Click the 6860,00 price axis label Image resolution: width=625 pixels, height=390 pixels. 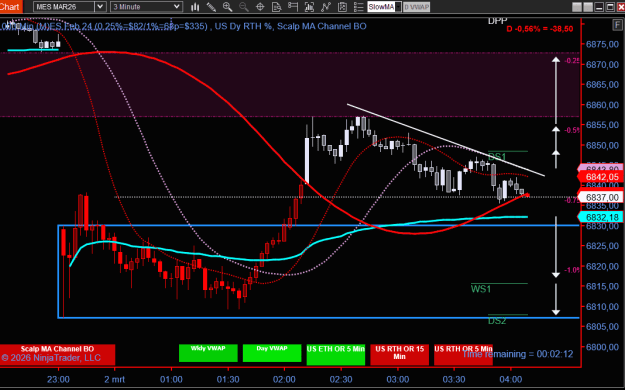click(x=602, y=105)
